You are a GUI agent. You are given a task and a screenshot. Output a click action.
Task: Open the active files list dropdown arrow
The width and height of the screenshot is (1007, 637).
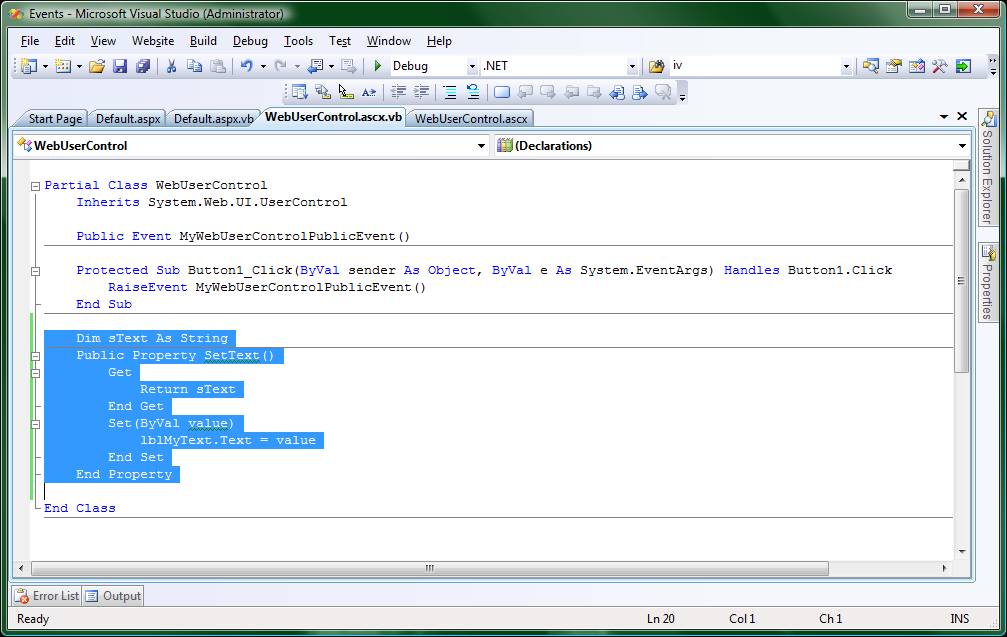pos(943,116)
